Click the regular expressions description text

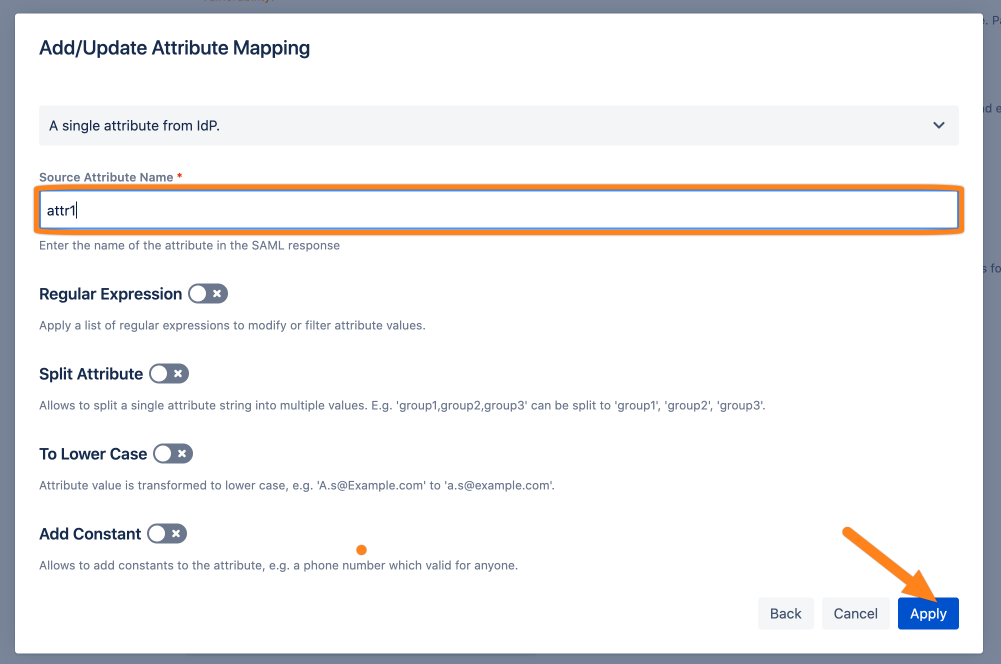coord(232,325)
